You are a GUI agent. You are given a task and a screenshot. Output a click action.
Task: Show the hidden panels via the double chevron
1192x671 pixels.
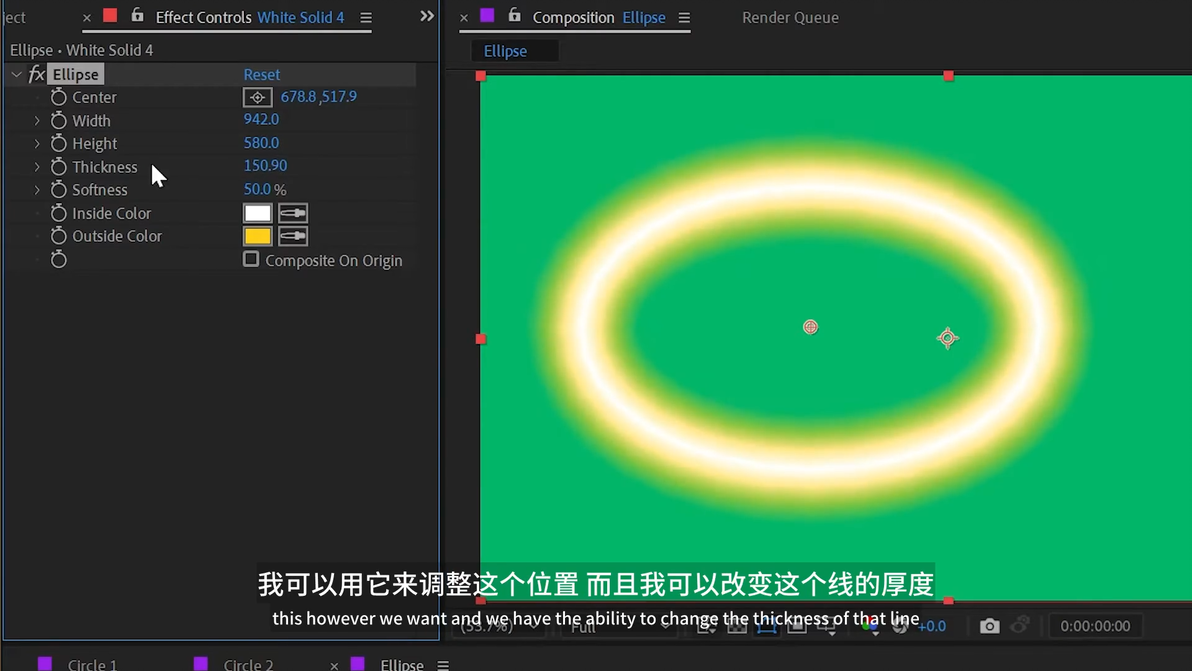427,16
